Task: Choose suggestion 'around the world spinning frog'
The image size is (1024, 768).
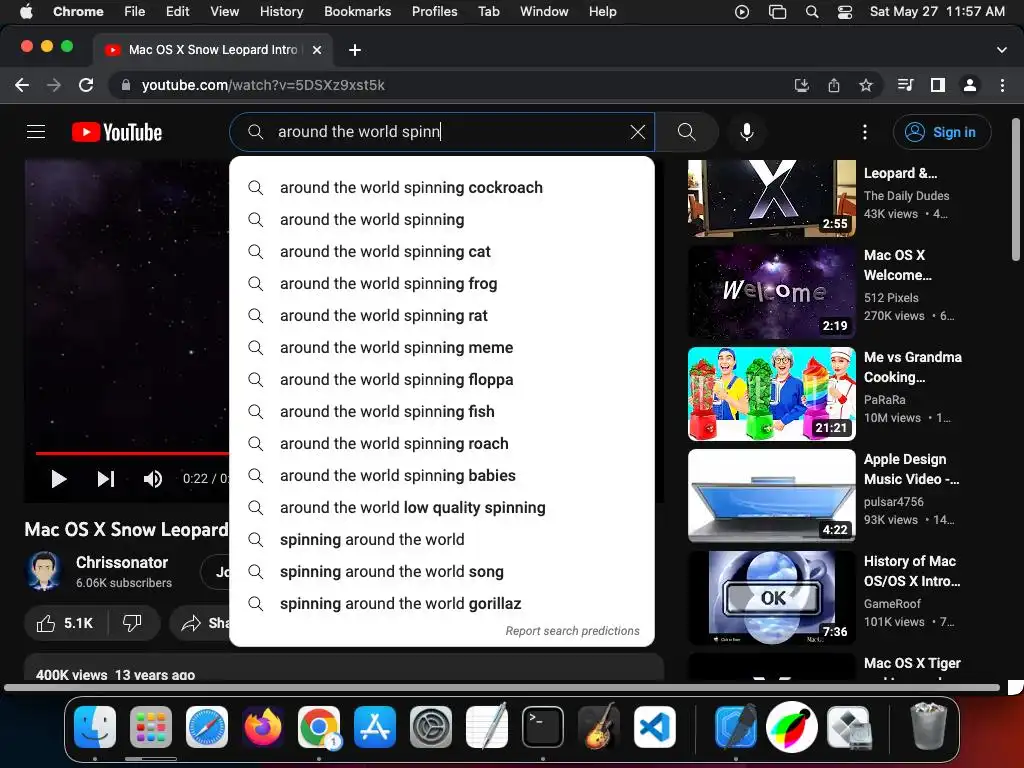Action: click(x=441, y=283)
